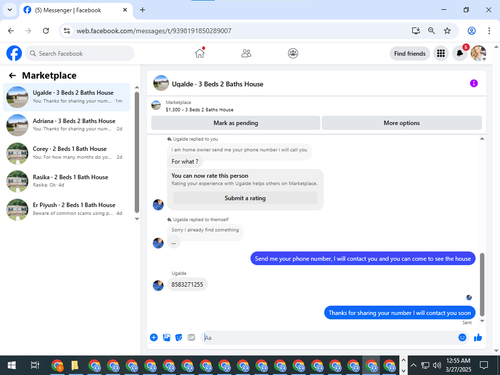
Task: Click Submit a rating button
Action: [x=245, y=198]
